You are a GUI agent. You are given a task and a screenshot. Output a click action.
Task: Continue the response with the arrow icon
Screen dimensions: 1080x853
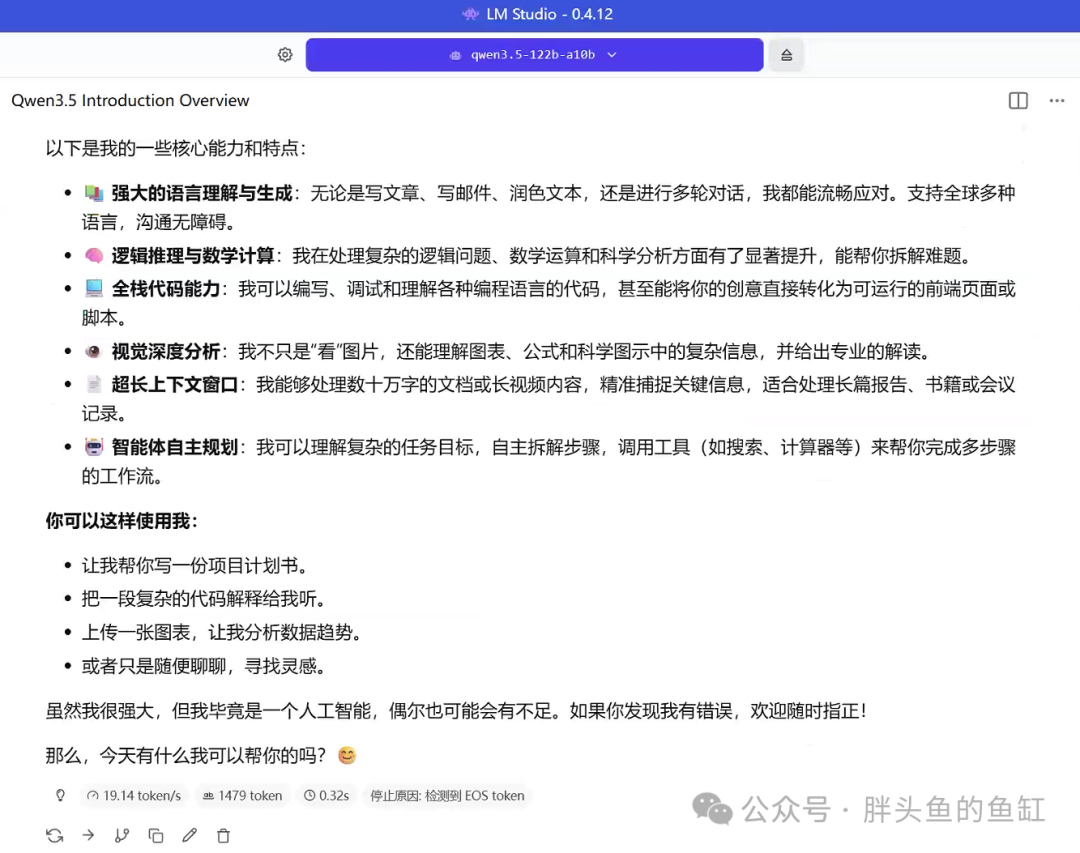coord(88,836)
